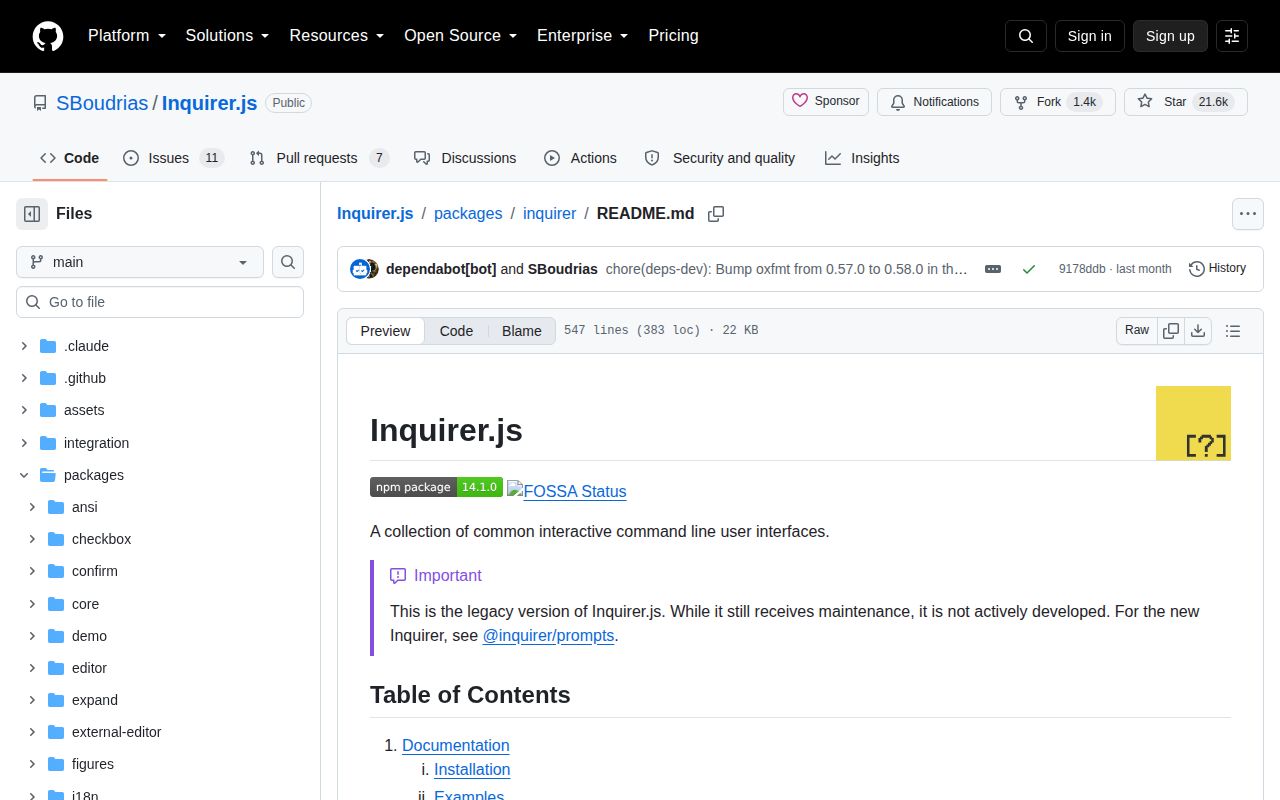Open the inquirer breadcrumb link
The width and height of the screenshot is (1280, 800).
click(x=549, y=213)
